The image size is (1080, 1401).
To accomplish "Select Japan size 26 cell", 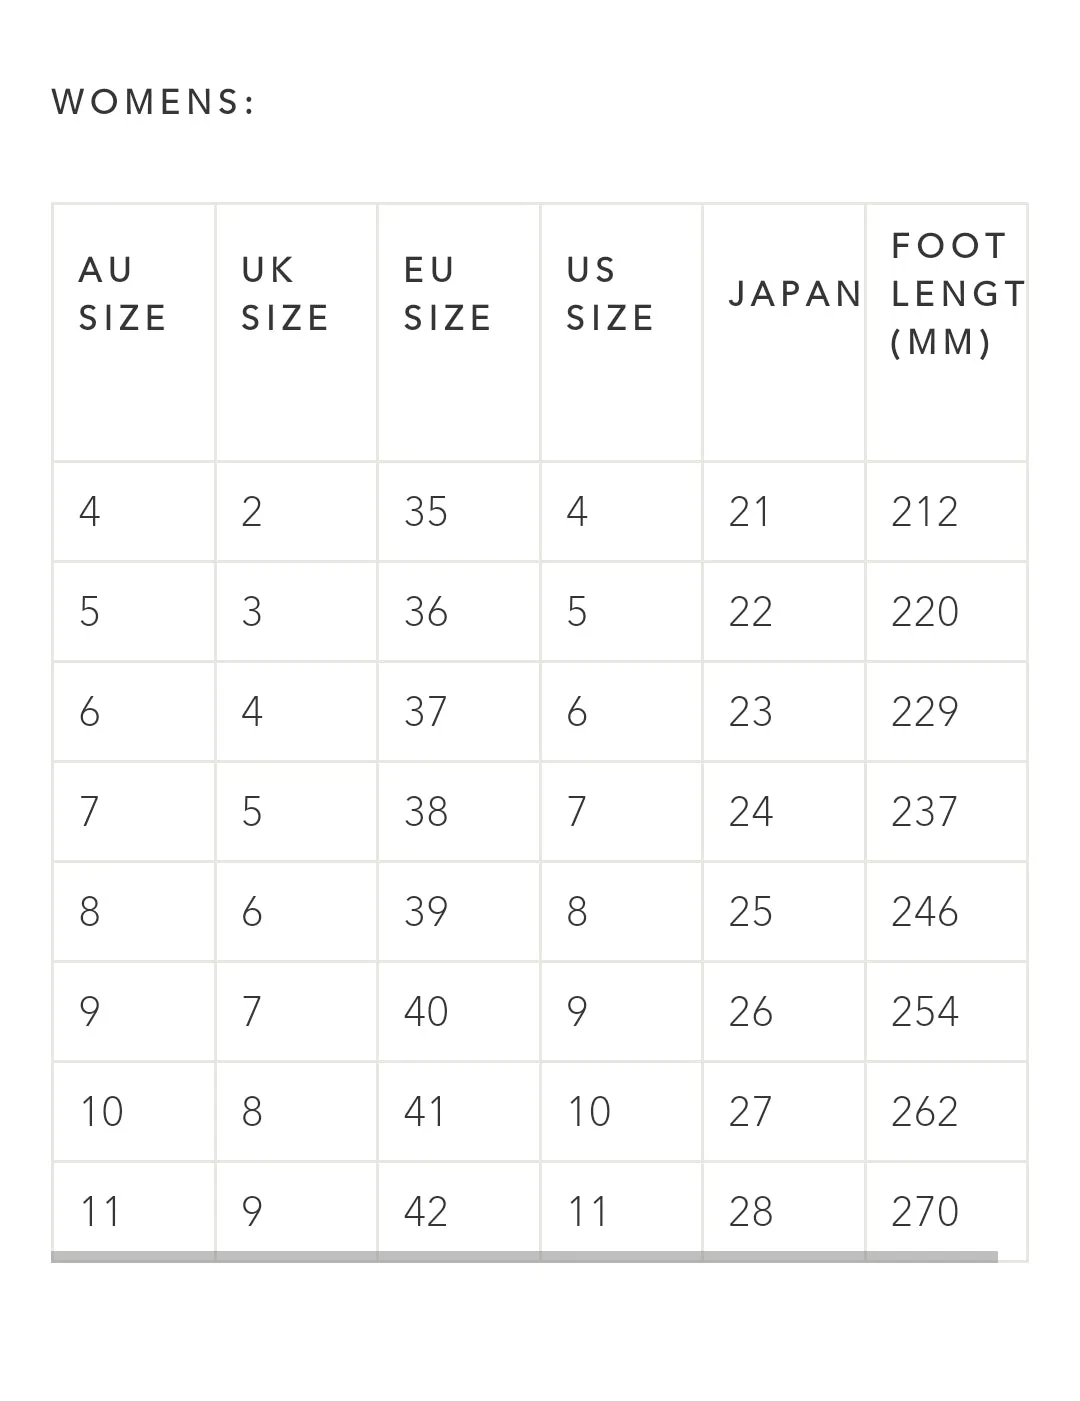I will [x=784, y=1012].
